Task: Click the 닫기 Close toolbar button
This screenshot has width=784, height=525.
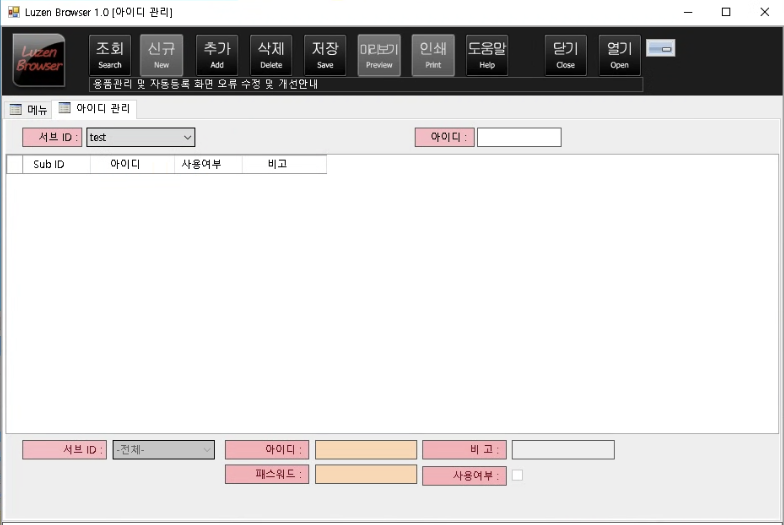Action: click(566, 55)
